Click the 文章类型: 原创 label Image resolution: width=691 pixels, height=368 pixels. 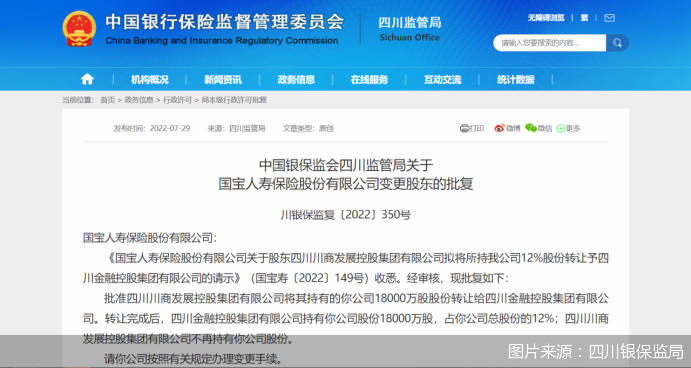[308, 128]
